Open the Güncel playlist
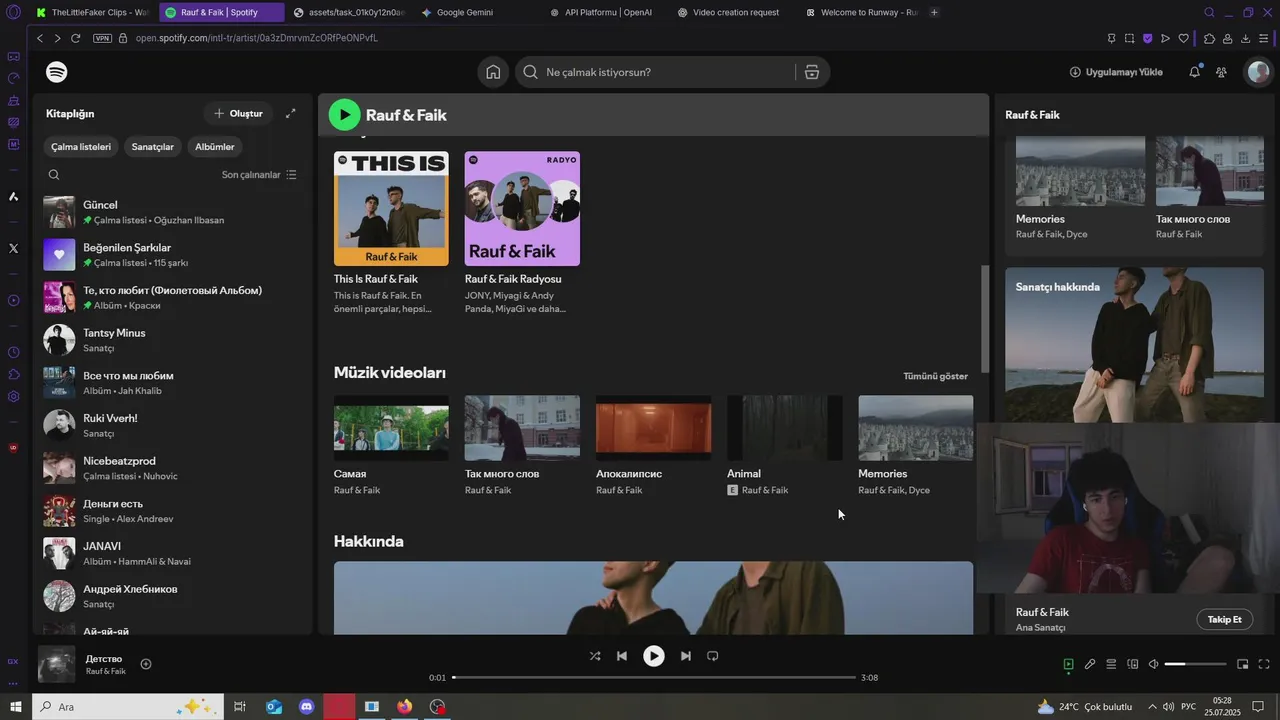Screen dimensions: 1280x720 coord(173,212)
